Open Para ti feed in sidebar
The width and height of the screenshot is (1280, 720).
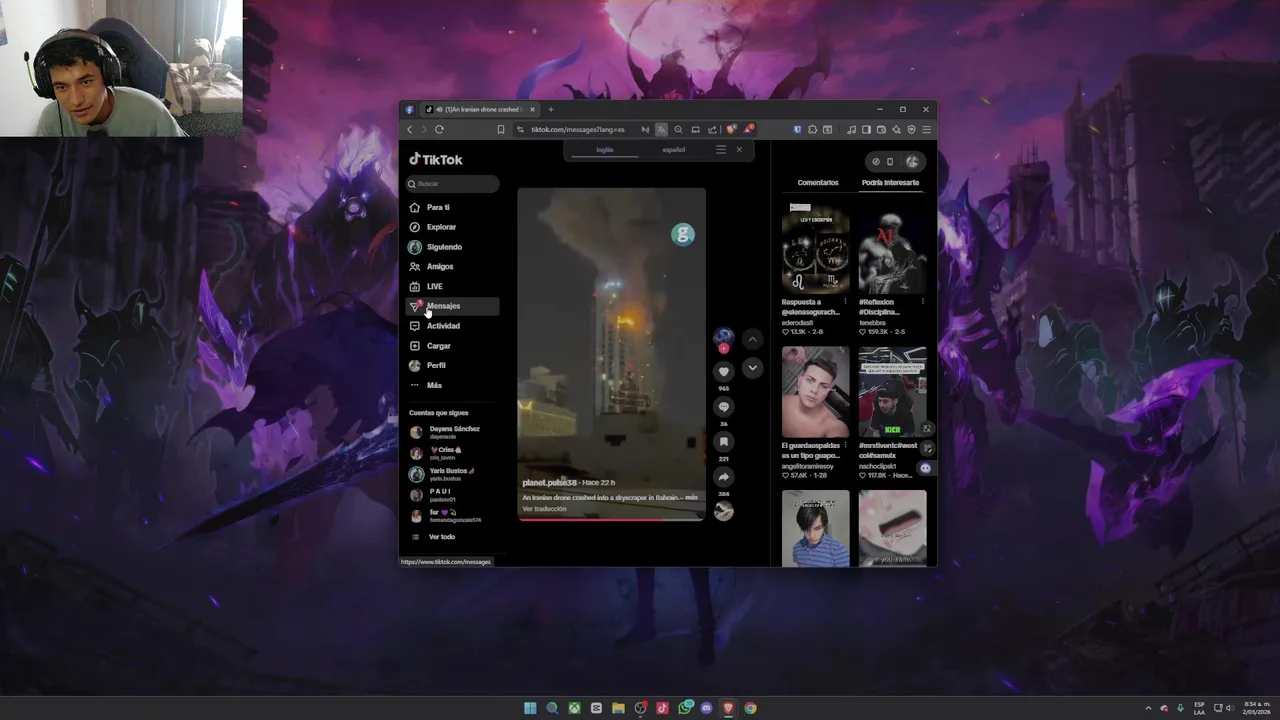point(452,207)
